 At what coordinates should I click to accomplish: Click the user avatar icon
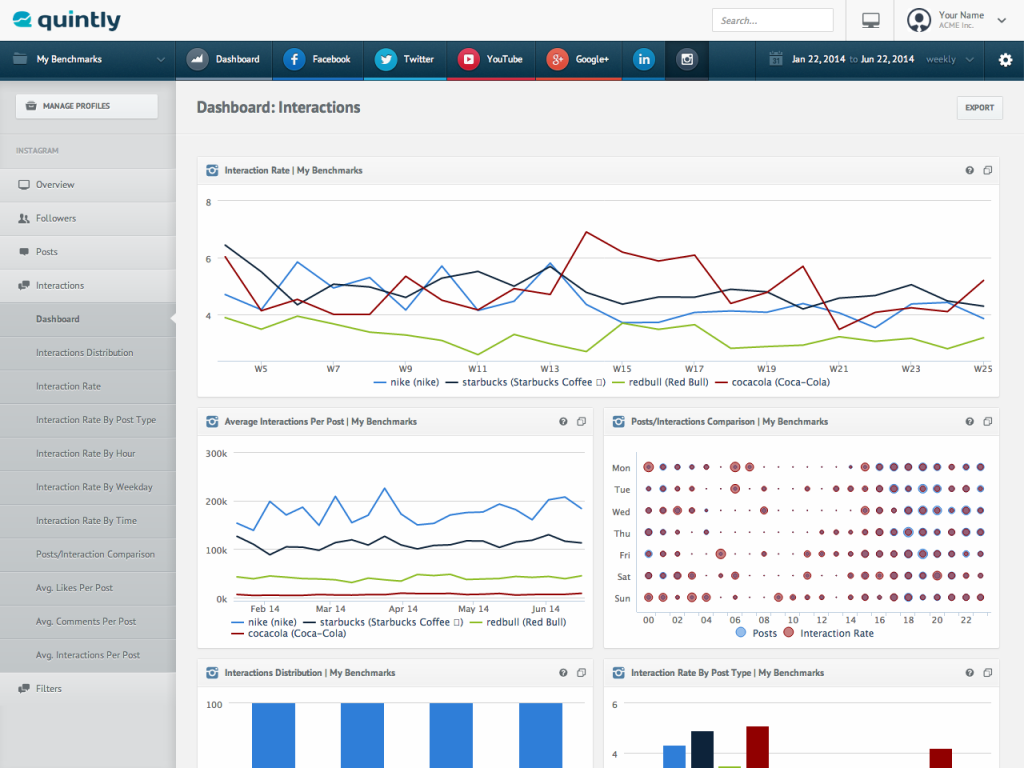point(919,20)
